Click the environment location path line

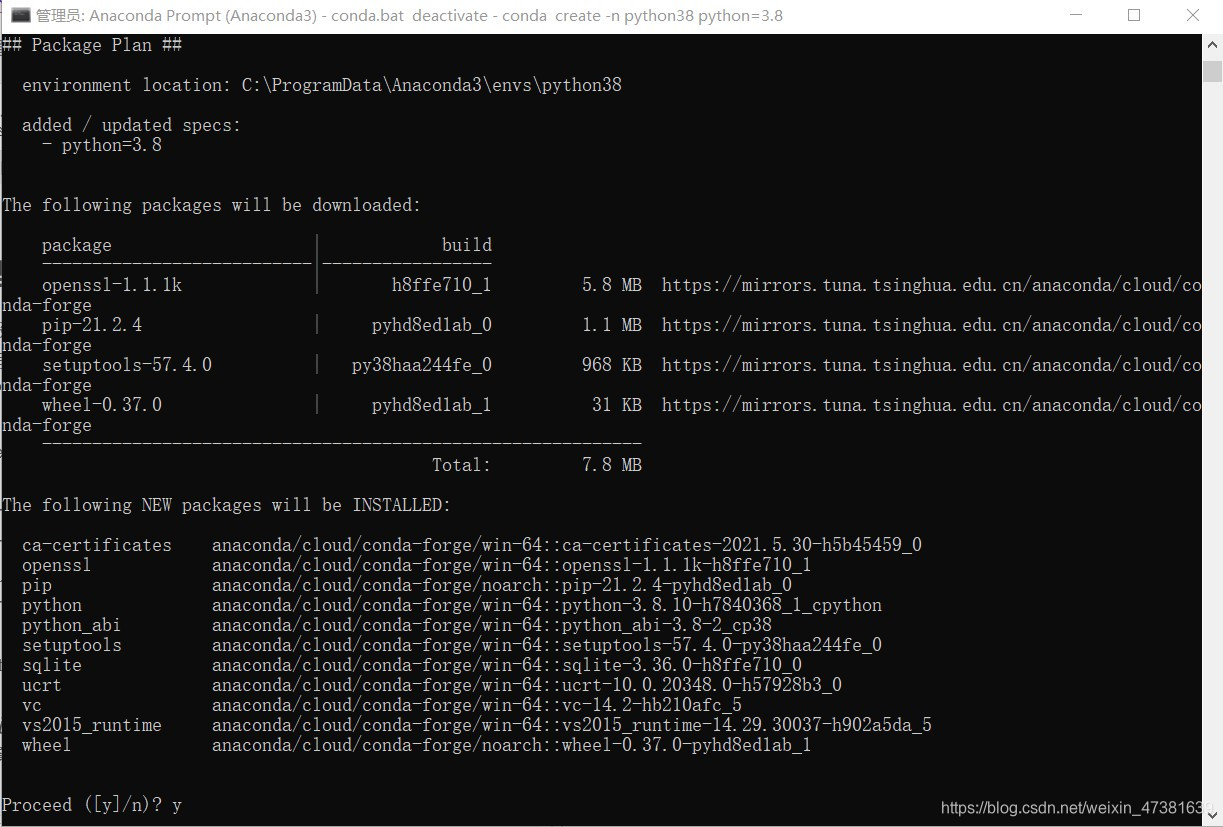click(x=322, y=85)
